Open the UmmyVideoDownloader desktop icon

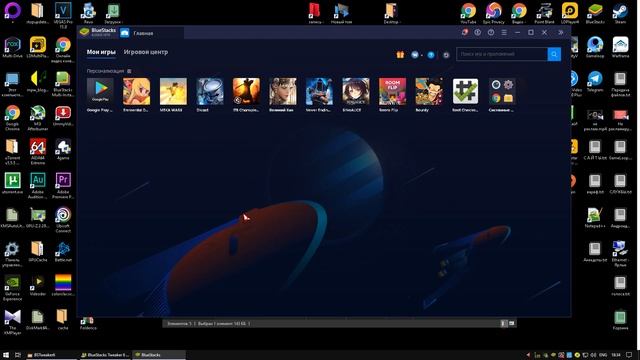63,115
